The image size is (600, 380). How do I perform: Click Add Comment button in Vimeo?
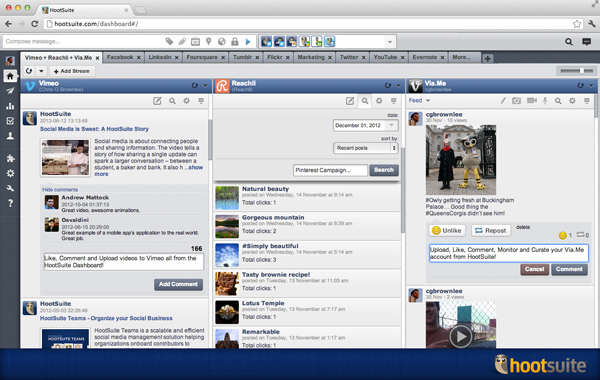[178, 284]
